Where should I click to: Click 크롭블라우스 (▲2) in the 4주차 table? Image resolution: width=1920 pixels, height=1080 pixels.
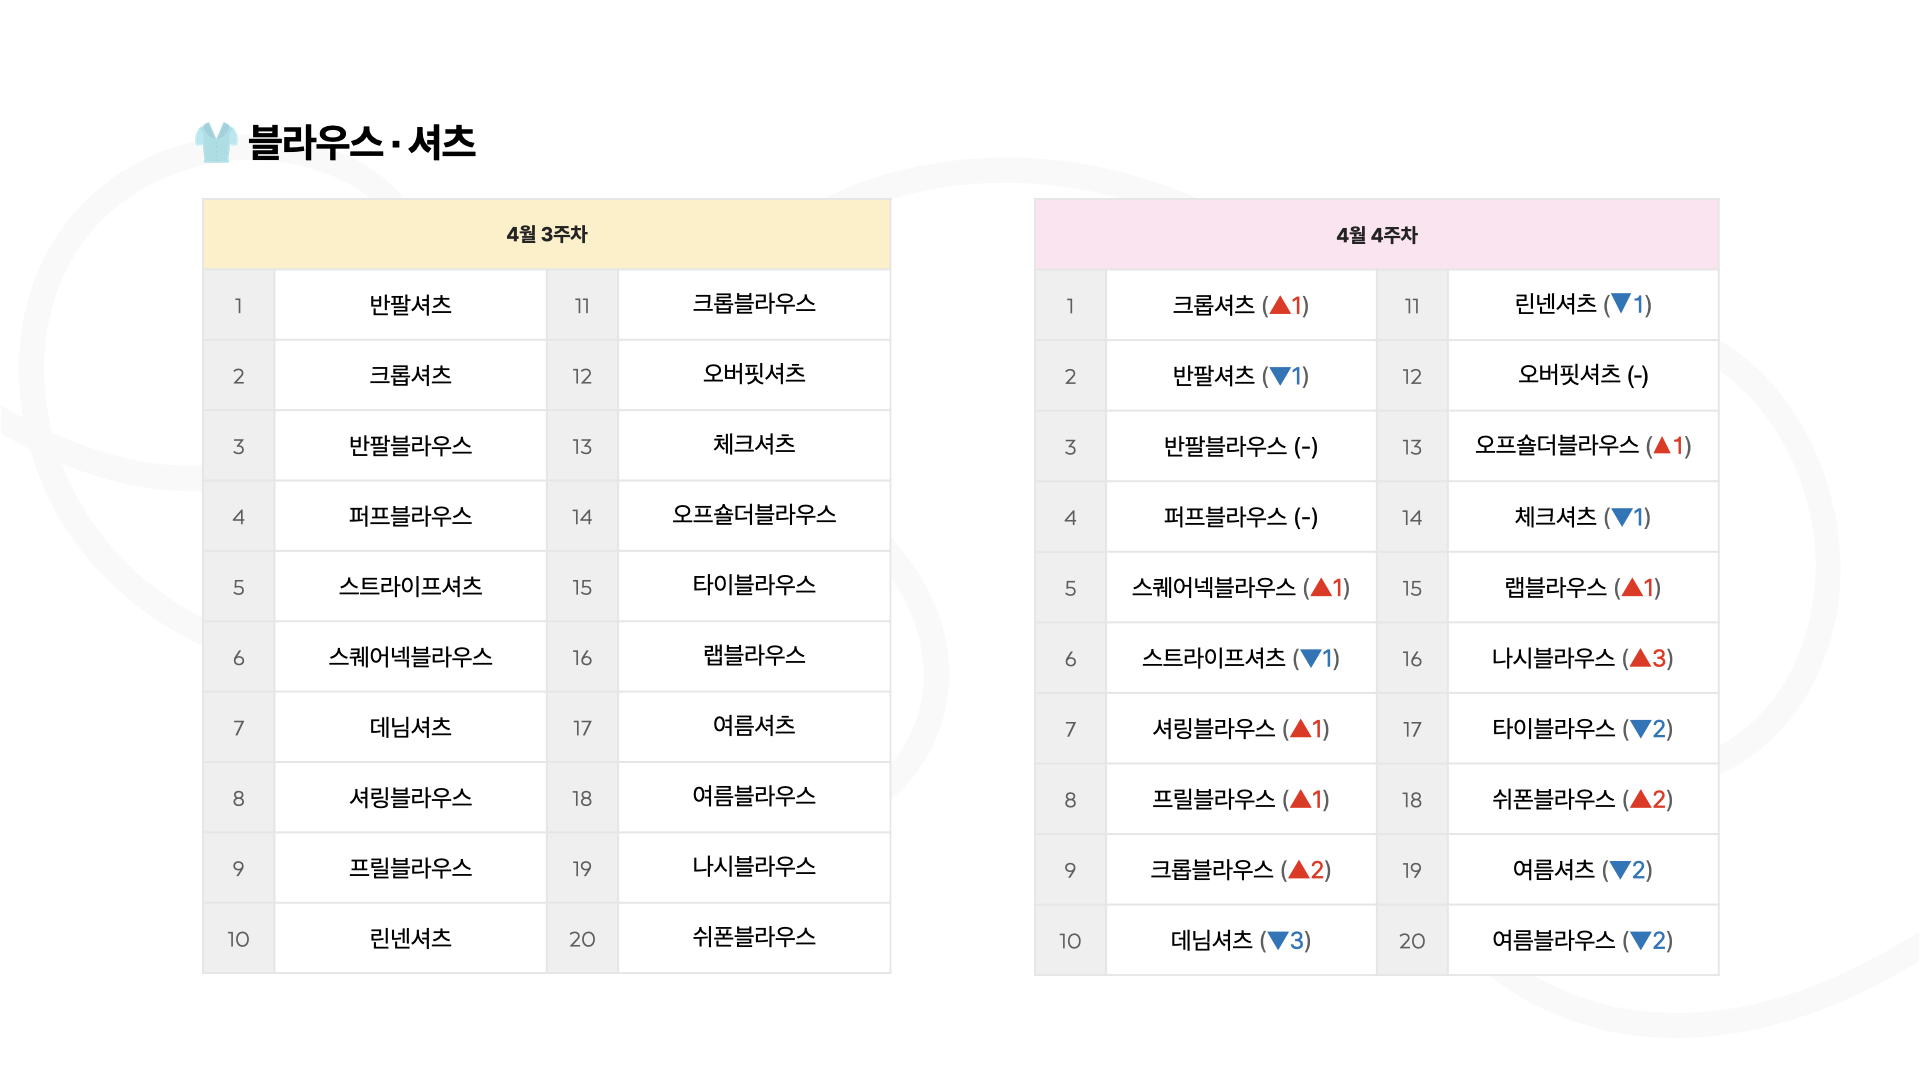pyautogui.click(x=1241, y=870)
